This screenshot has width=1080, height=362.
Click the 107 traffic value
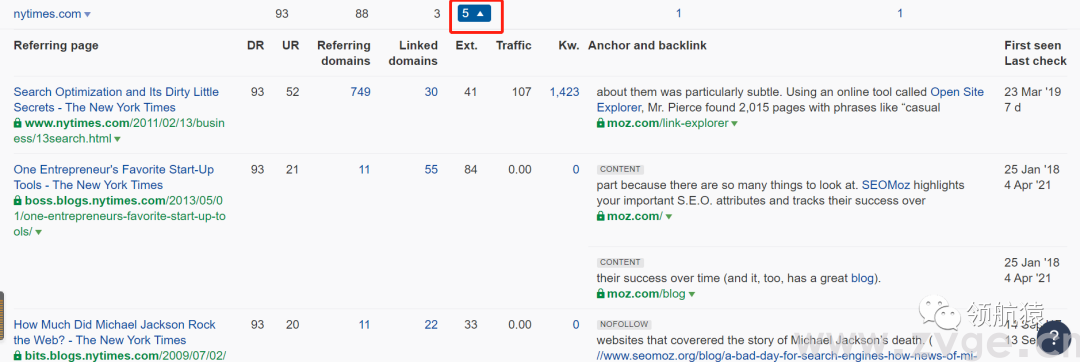click(522, 92)
